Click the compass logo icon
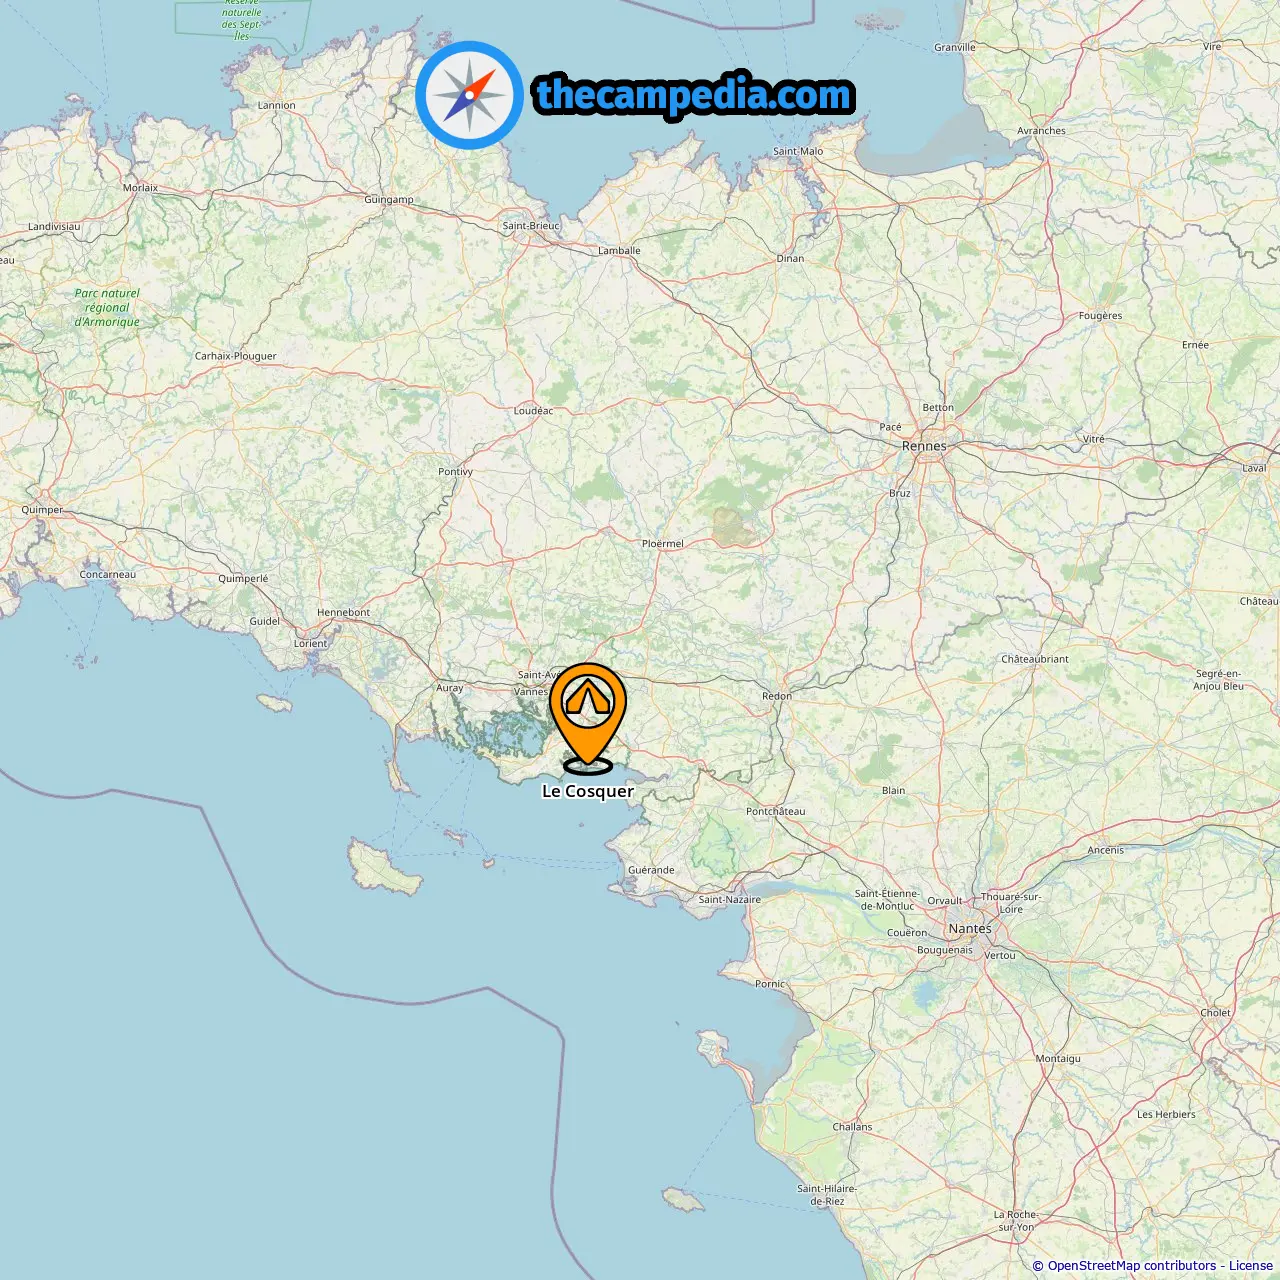1280x1280 pixels. pos(469,95)
